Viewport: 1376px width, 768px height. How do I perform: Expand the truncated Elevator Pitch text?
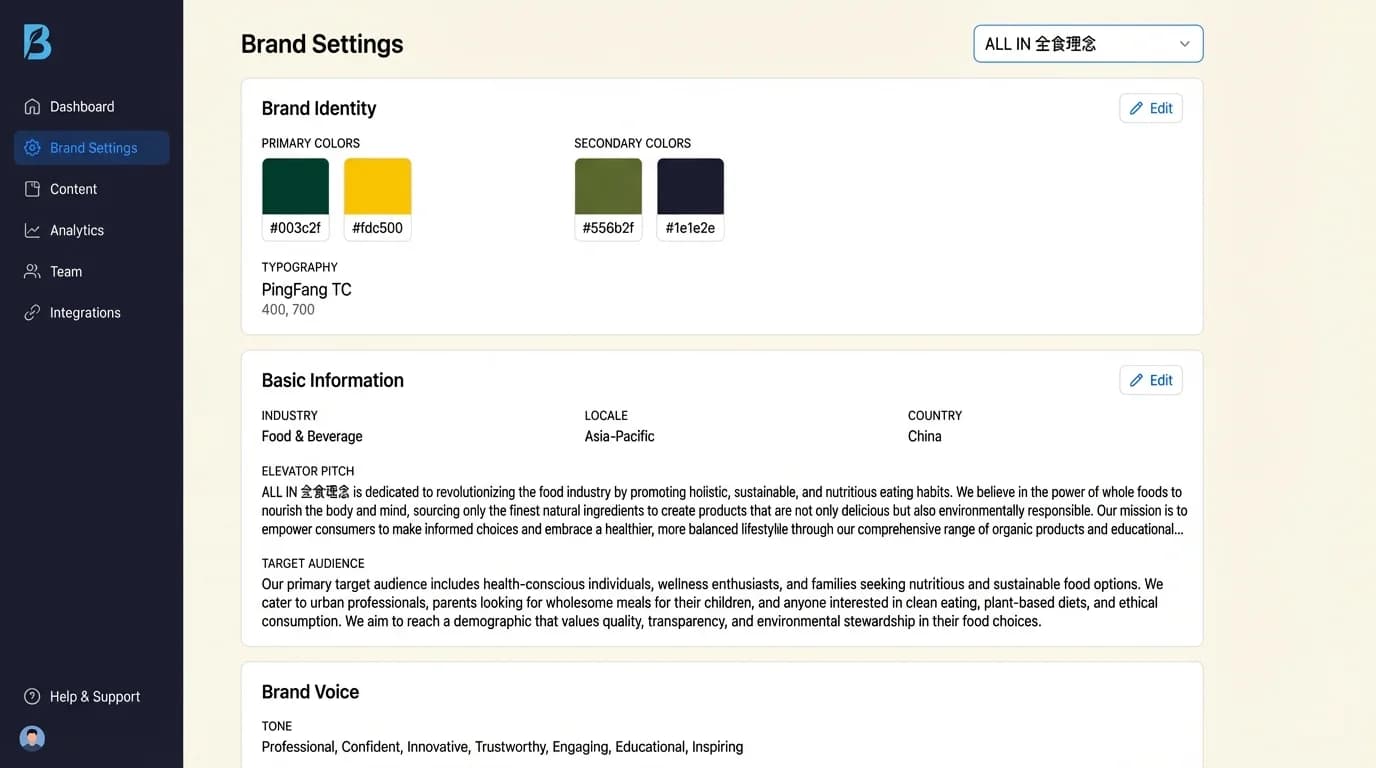tap(1179, 529)
